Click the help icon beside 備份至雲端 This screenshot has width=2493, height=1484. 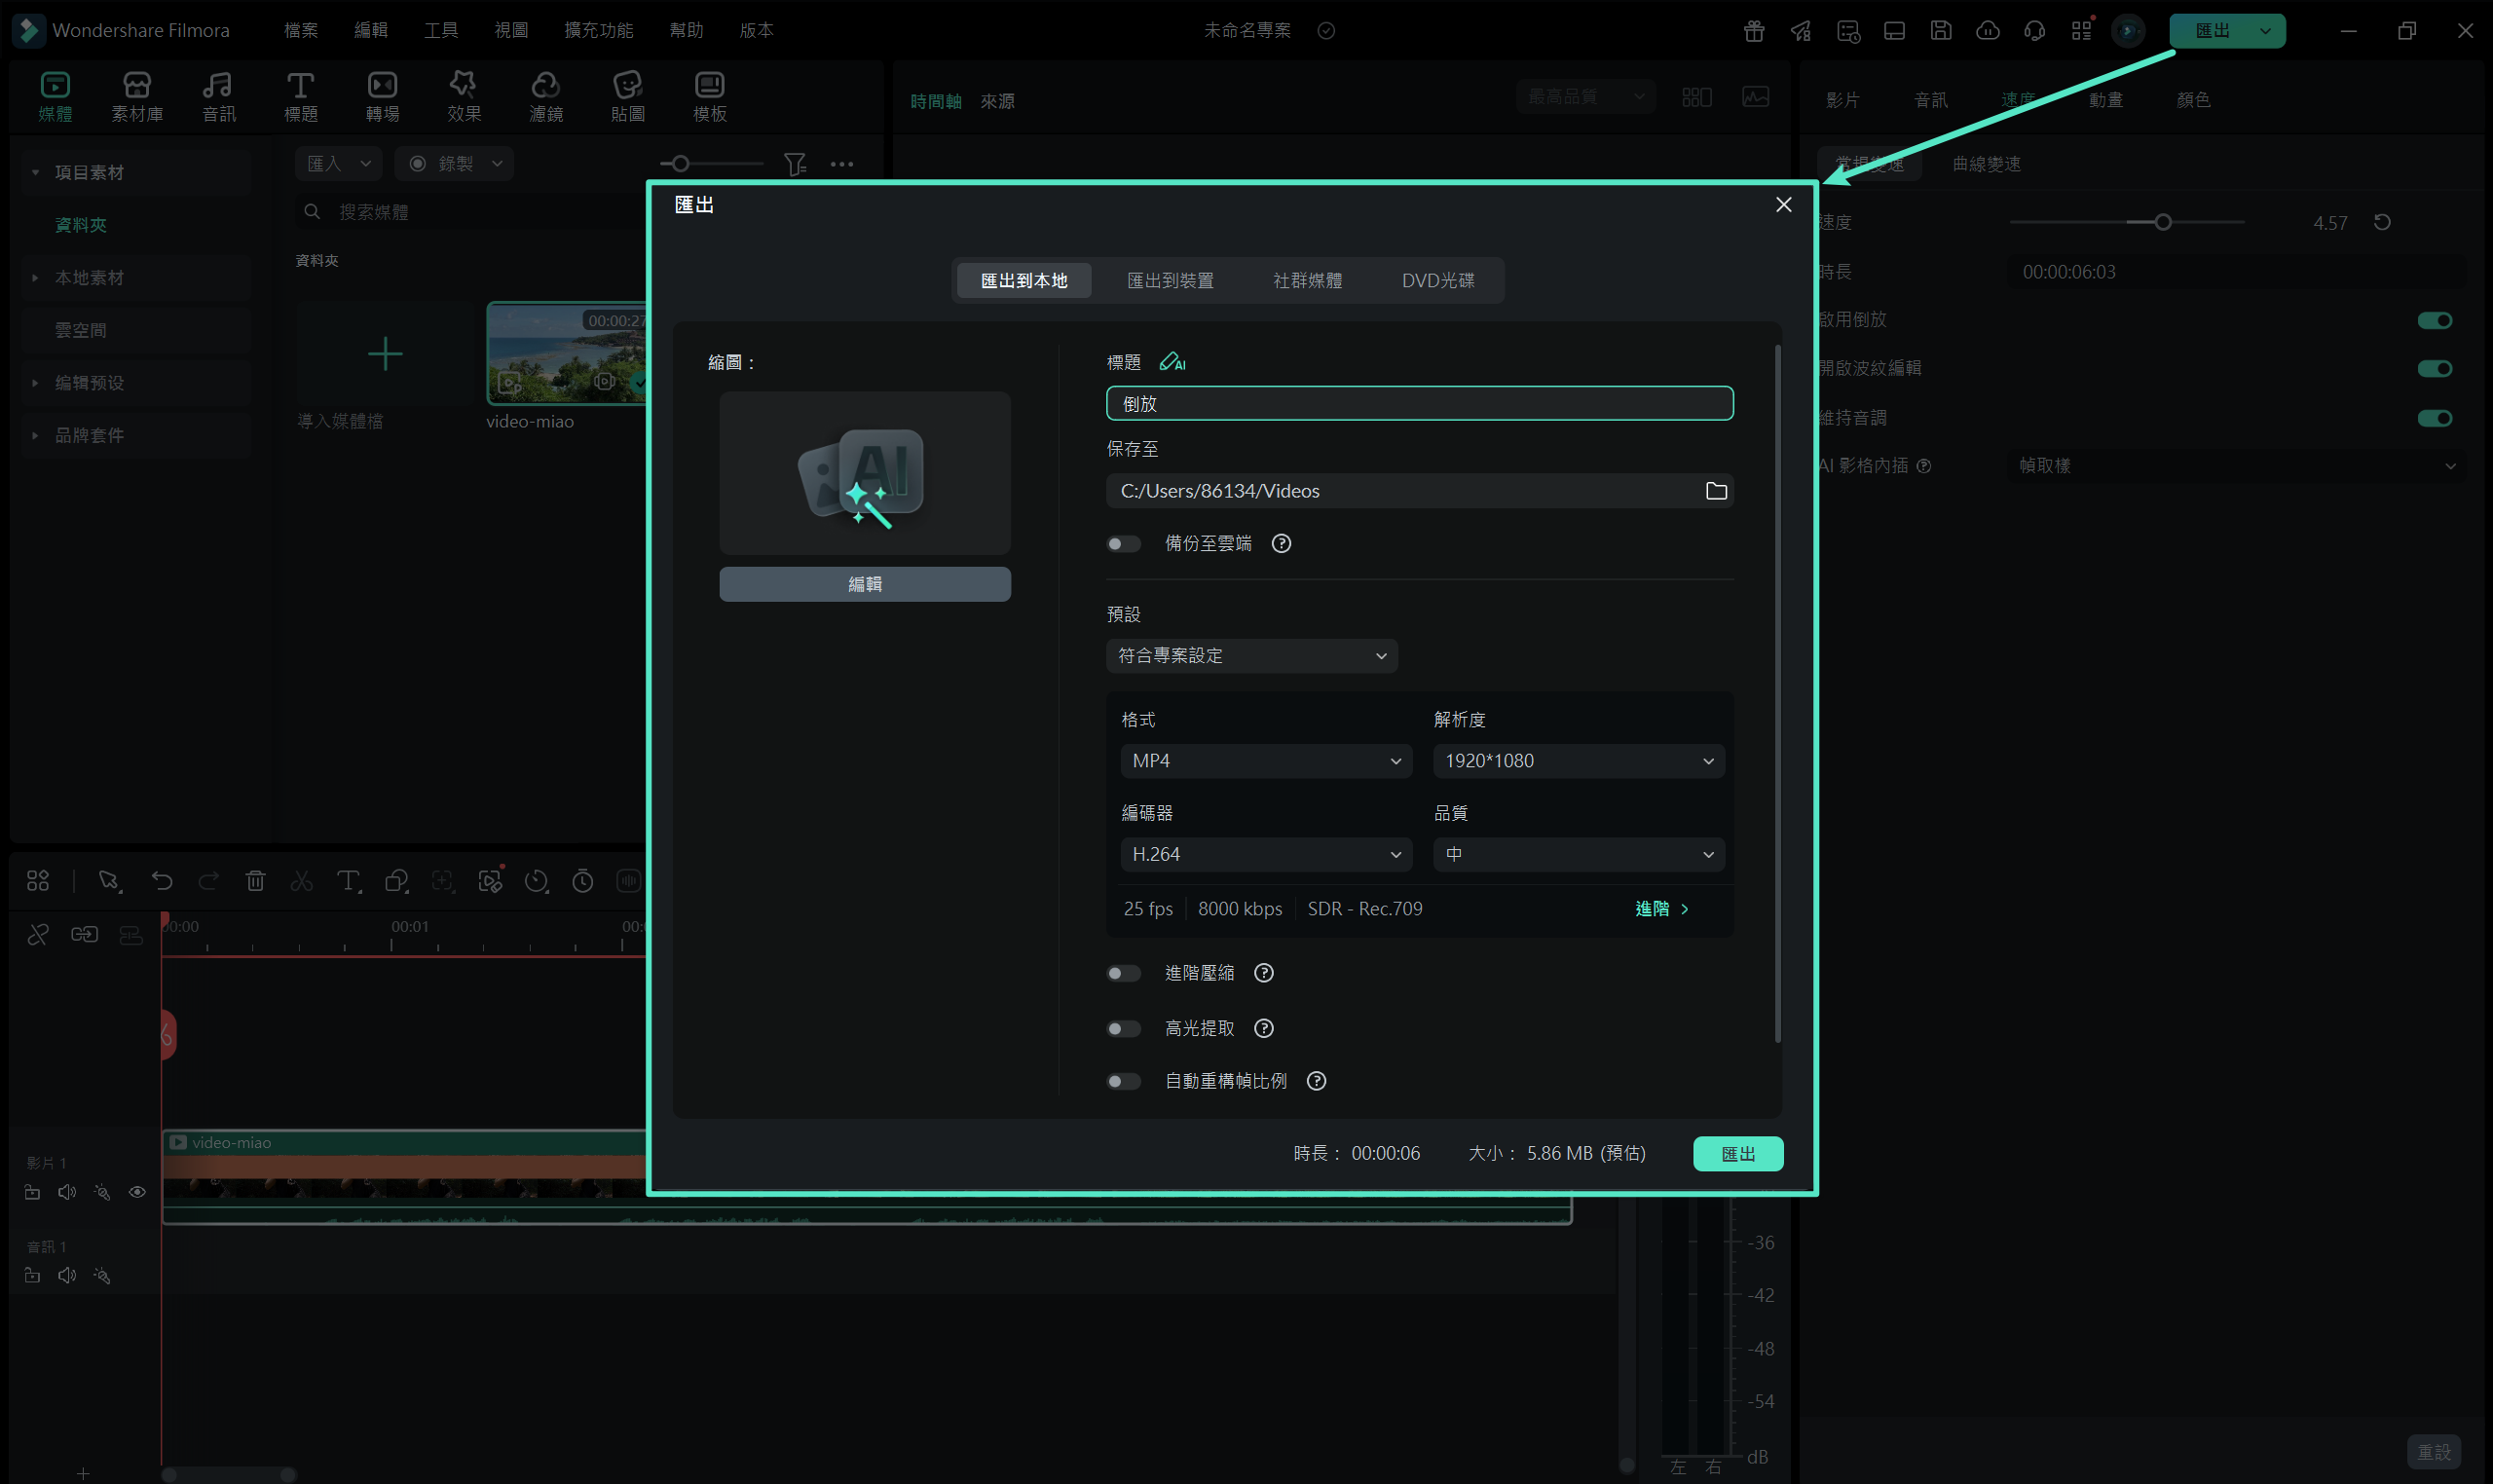(x=1280, y=543)
